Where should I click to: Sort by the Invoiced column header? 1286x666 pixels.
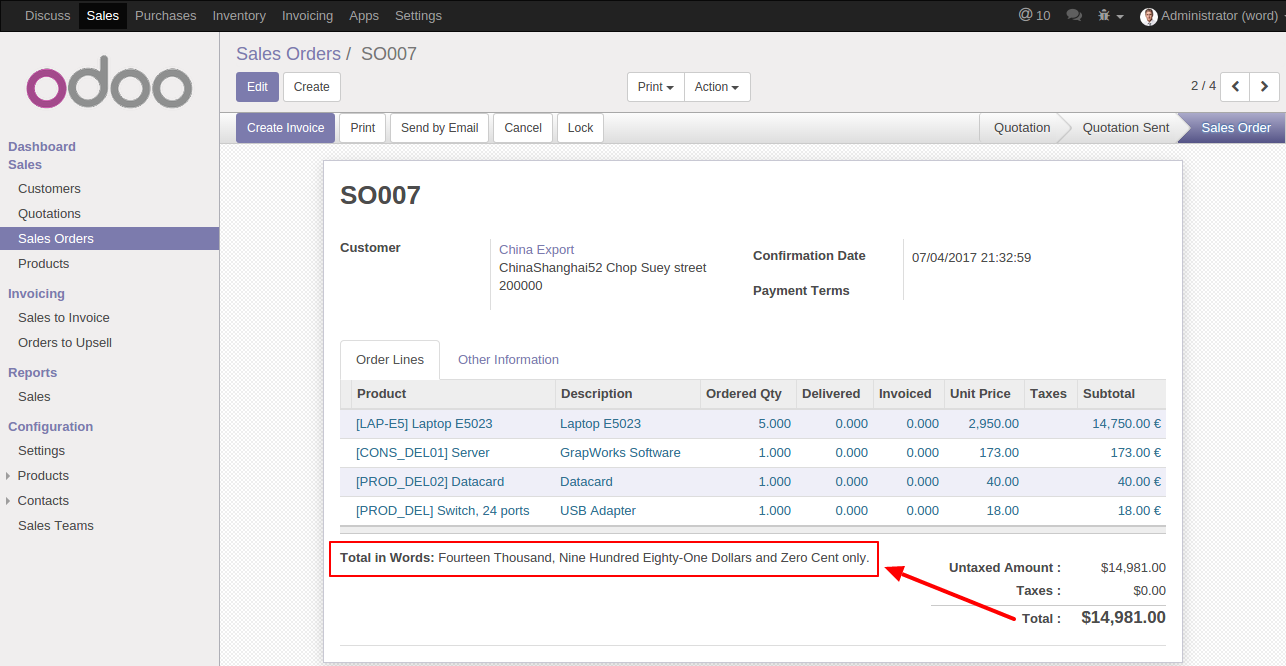click(909, 394)
